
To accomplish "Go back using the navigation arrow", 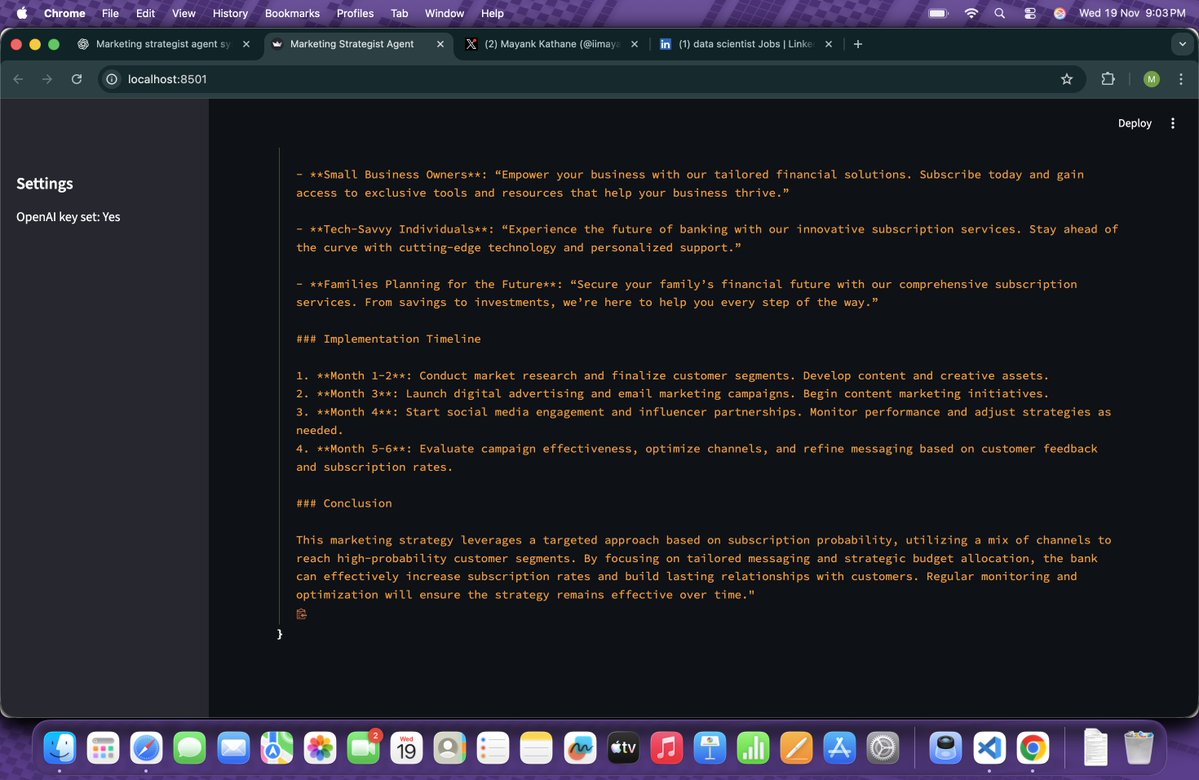I will point(19,79).
